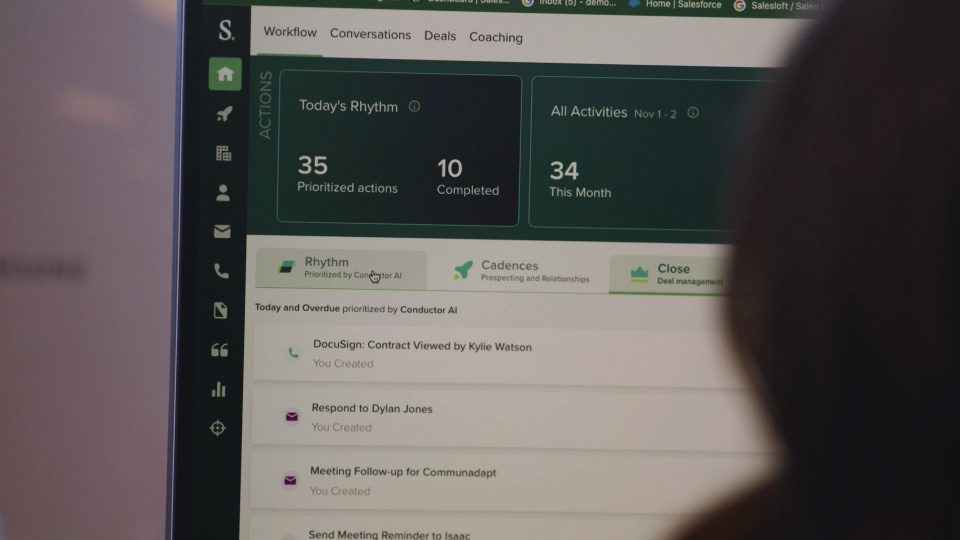Click the 35 Prioritized actions count
The width and height of the screenshot is (960, 540).
347,174
